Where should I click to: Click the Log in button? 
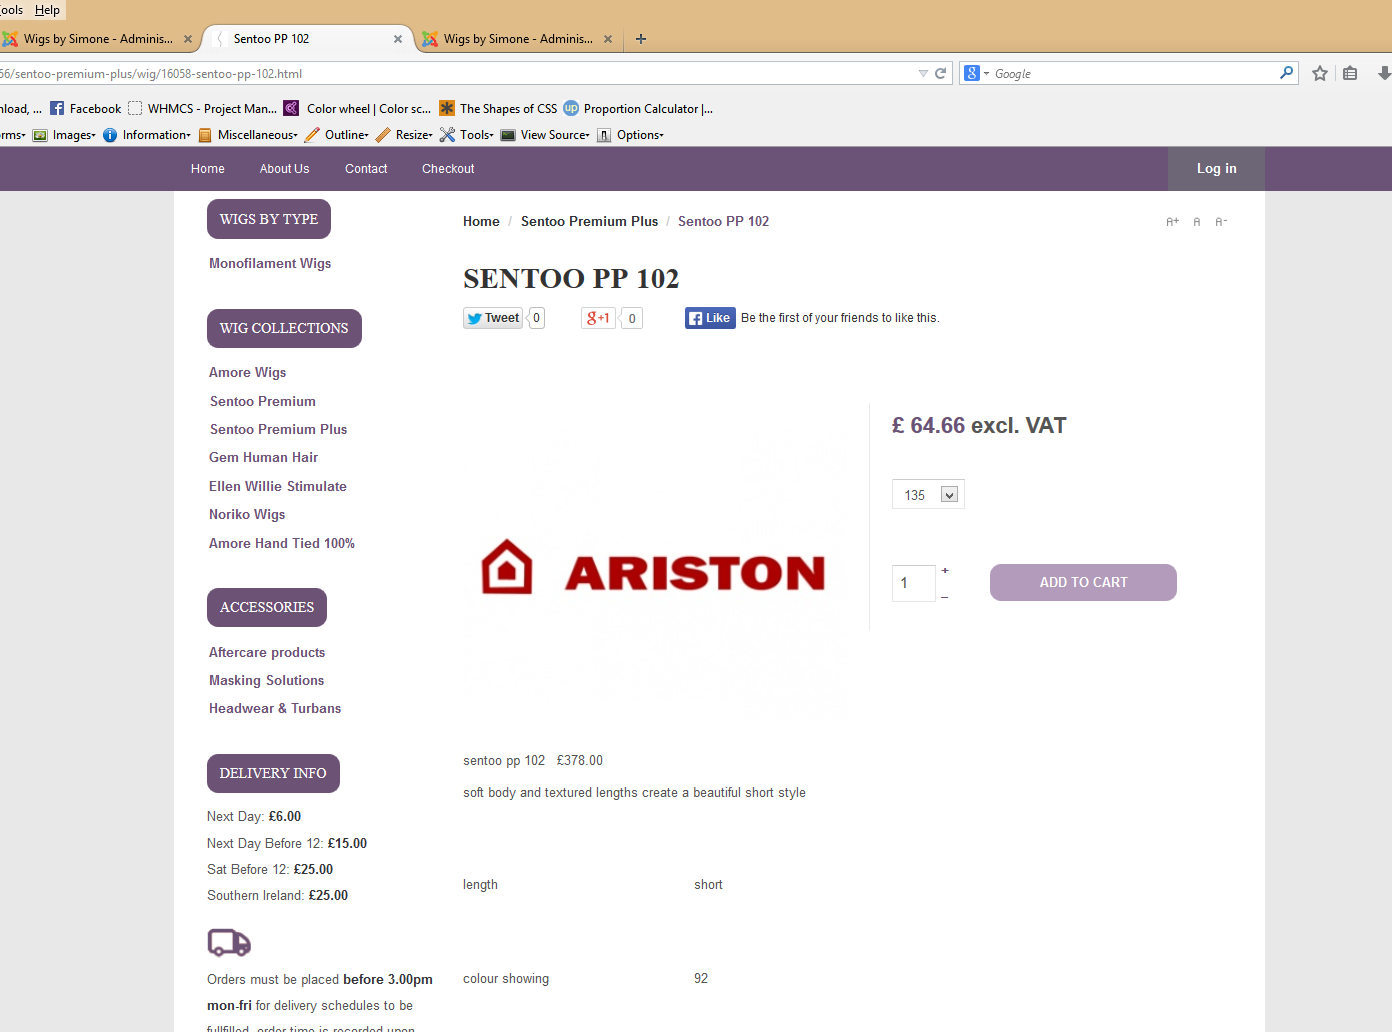tap(1216, 169)
